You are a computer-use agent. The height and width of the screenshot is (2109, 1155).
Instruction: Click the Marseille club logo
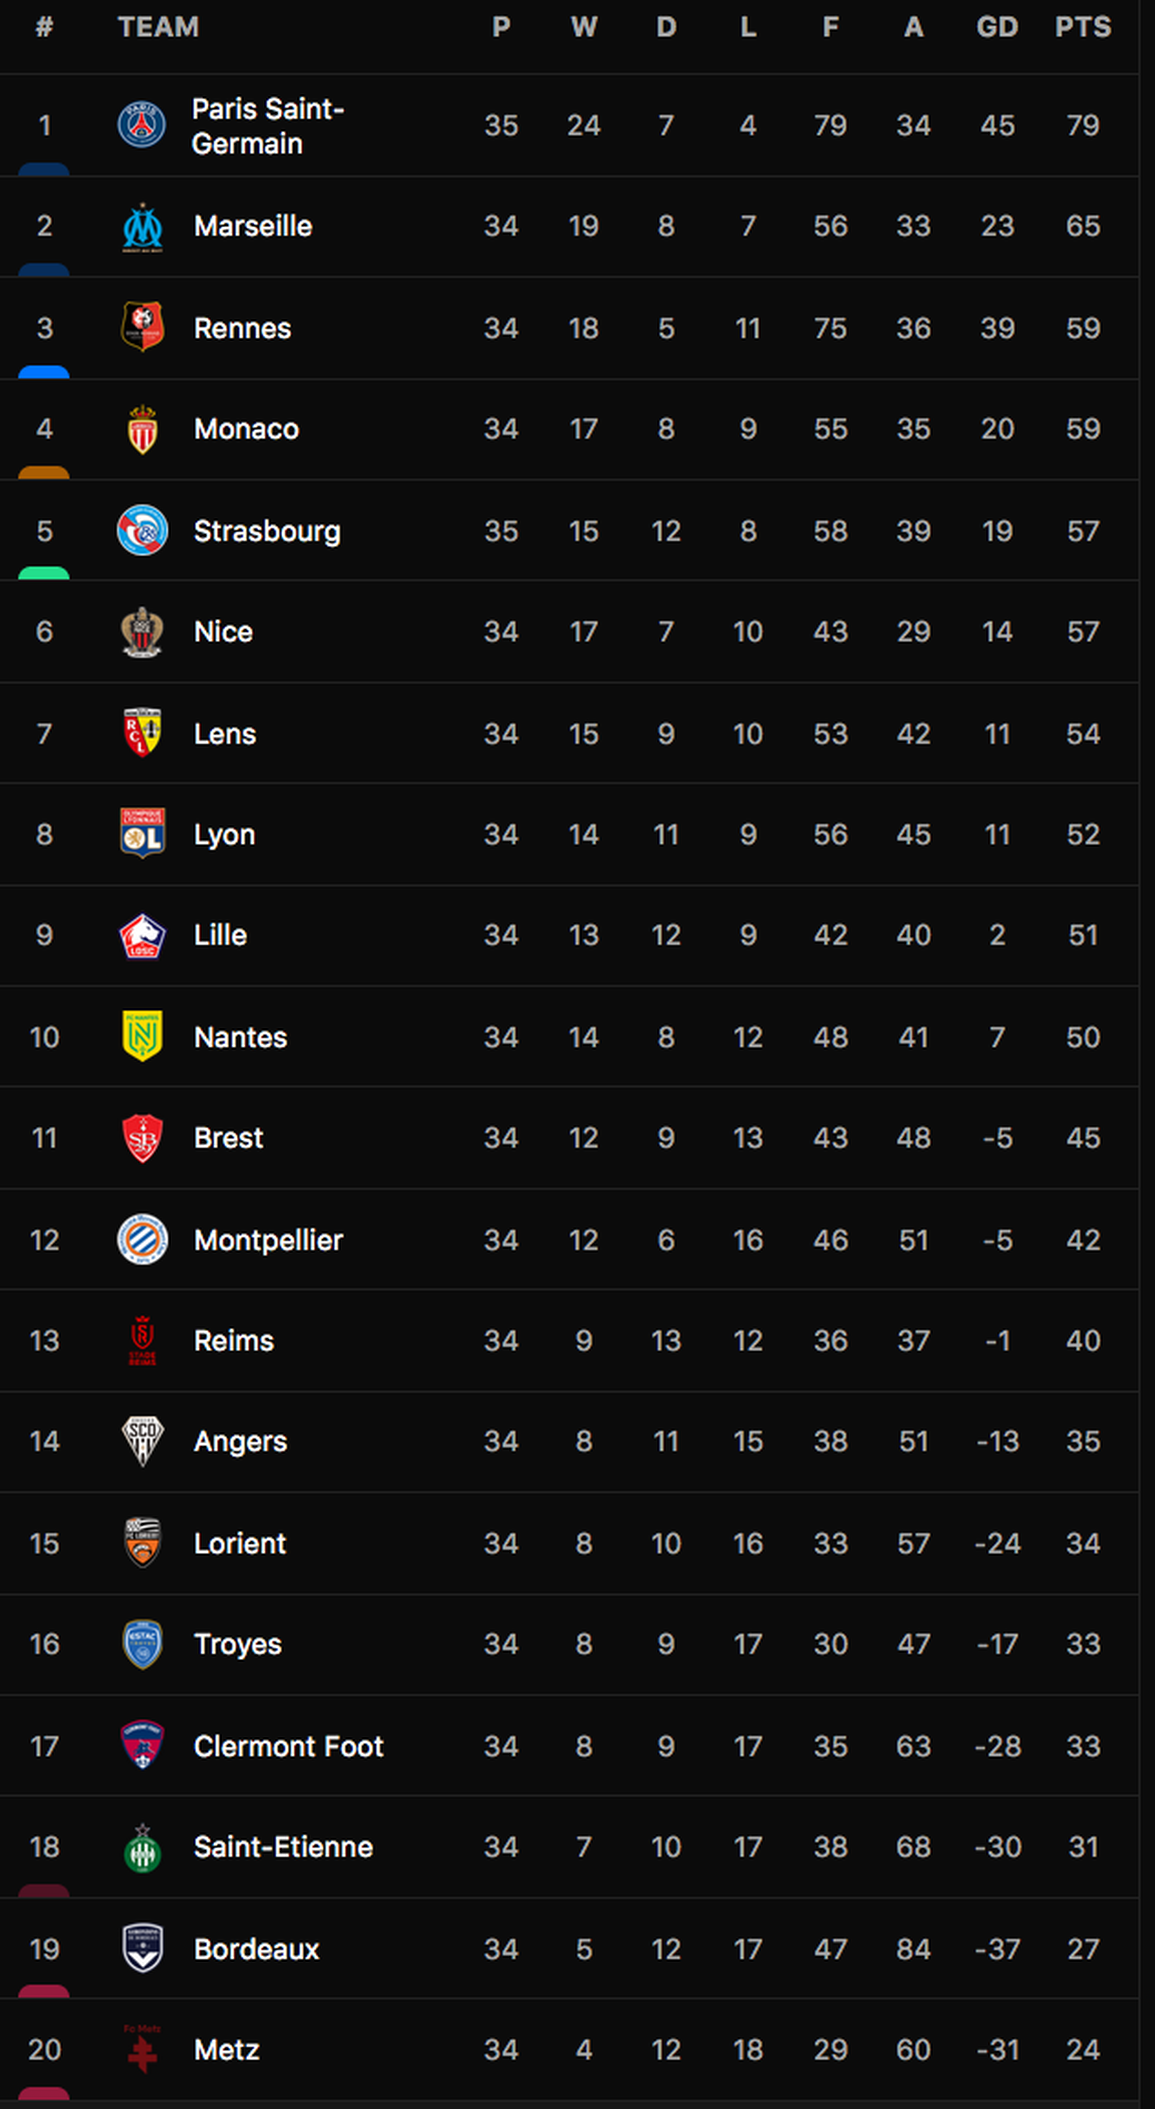[142, 227]
